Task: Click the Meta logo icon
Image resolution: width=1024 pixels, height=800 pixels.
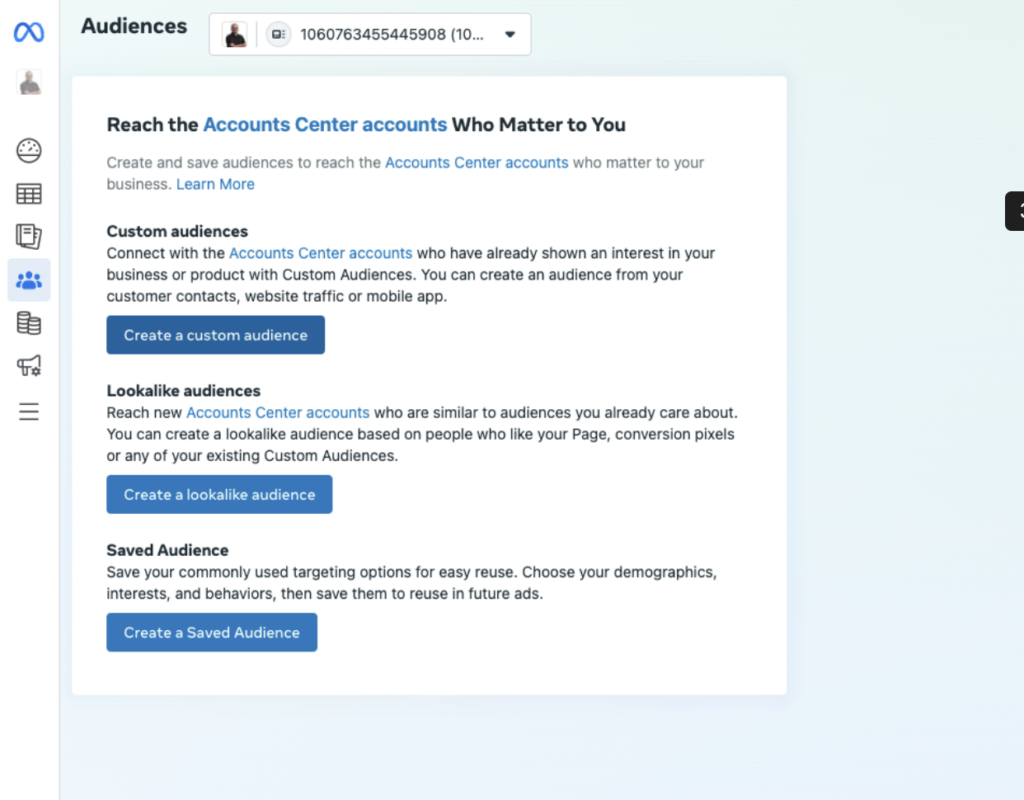Action: point(29,32)
